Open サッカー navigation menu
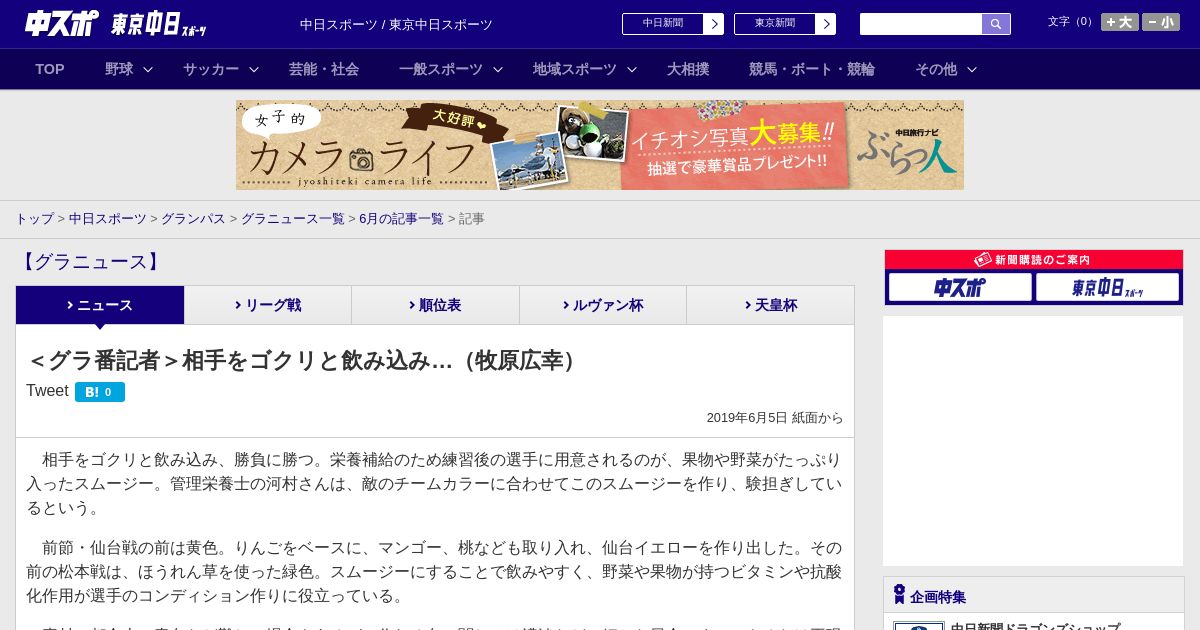 point(211,69)
